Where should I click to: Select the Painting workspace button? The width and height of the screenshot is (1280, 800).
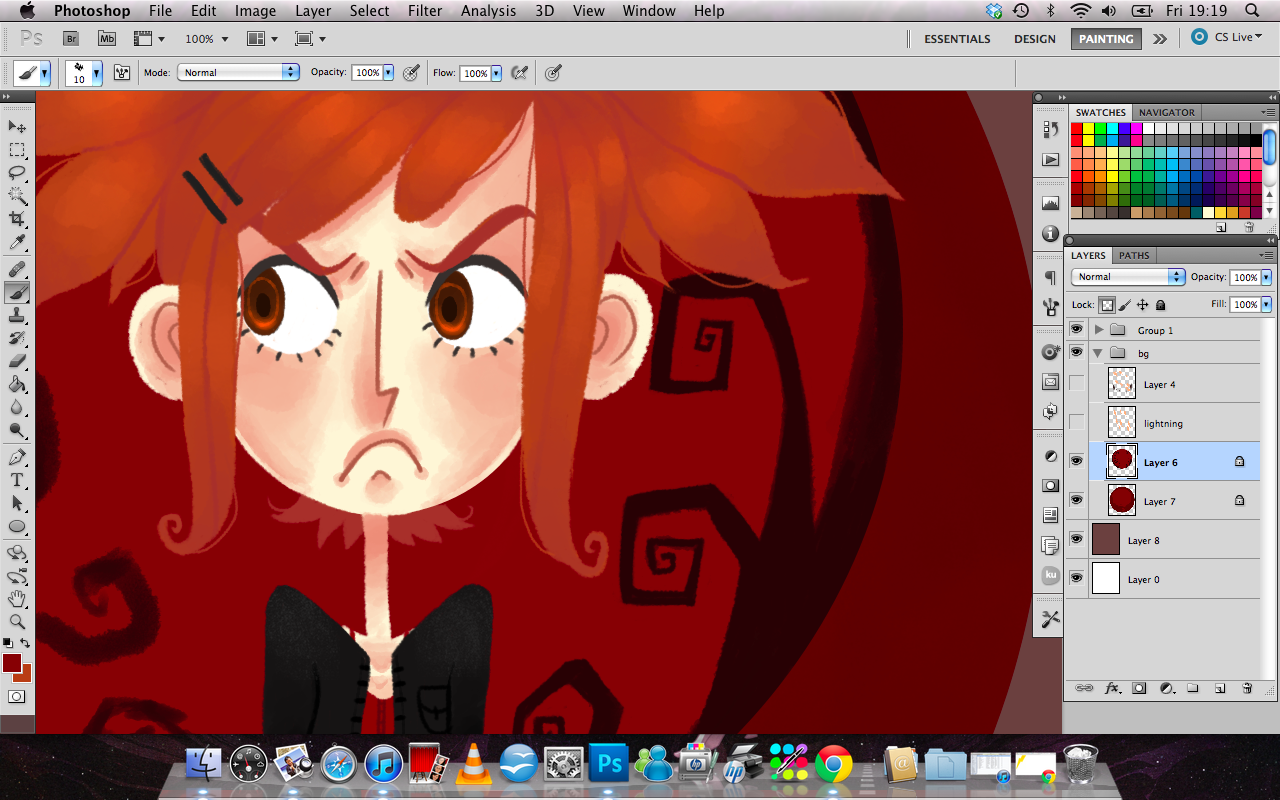point(1106,39)
